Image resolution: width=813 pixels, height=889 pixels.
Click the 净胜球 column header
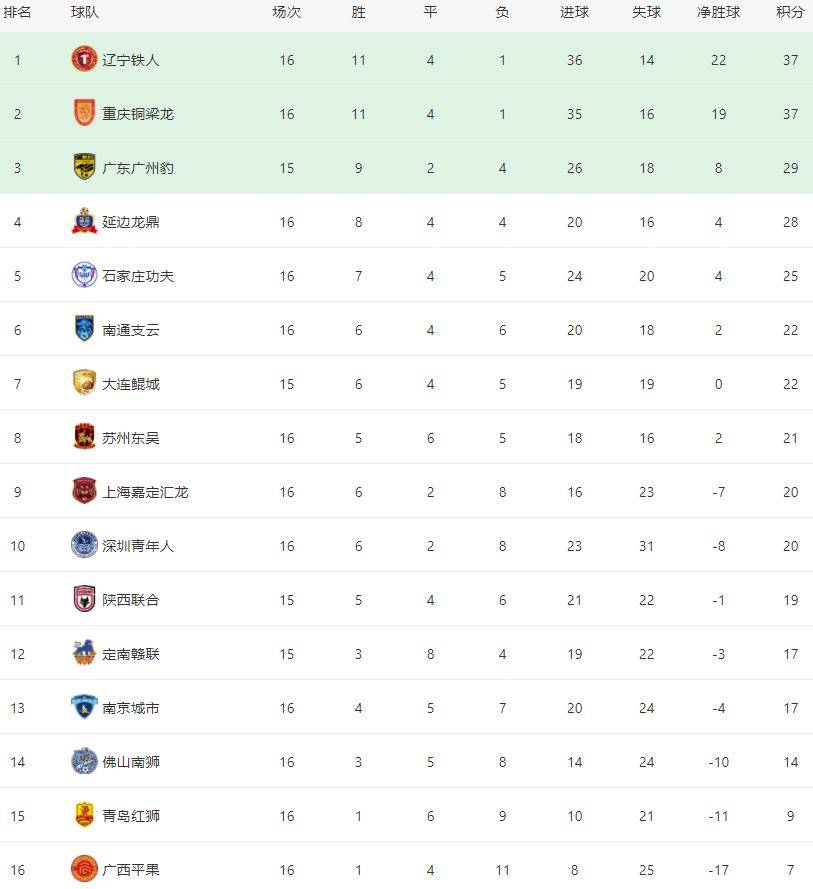(718, 12)
